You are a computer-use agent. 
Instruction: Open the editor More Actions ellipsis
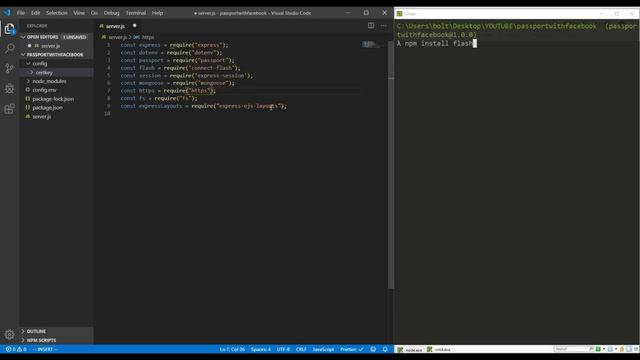(x=383, y=25)
